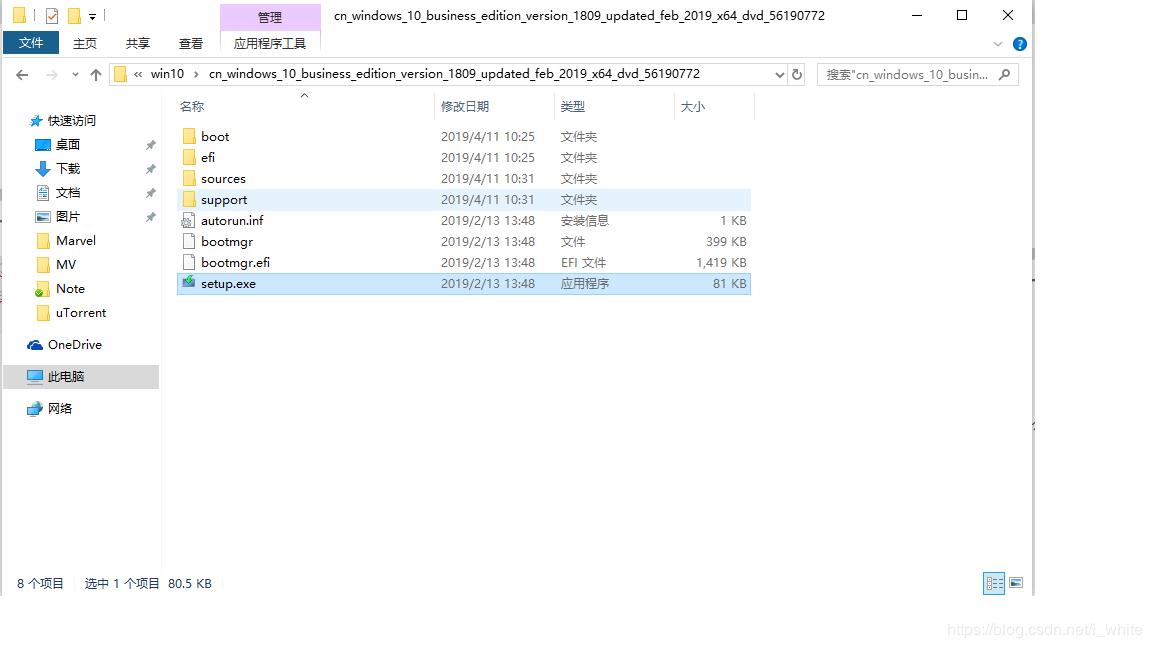This screenshot has height=648, width=1152.
Task: Expand the breadcrumb arrow after win10
Action: [x=196, y=74]
